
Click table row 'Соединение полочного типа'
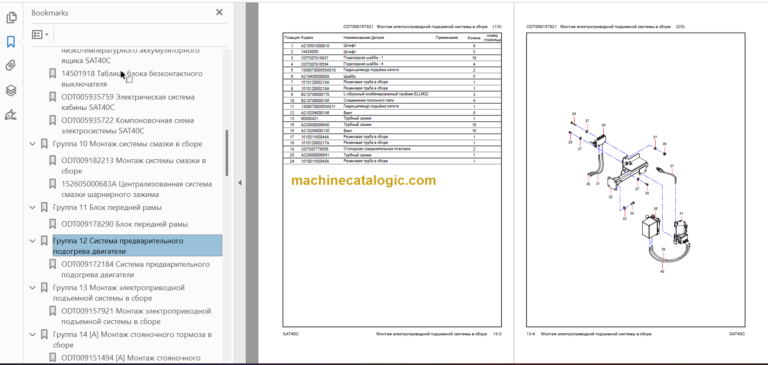pos(392,100)
